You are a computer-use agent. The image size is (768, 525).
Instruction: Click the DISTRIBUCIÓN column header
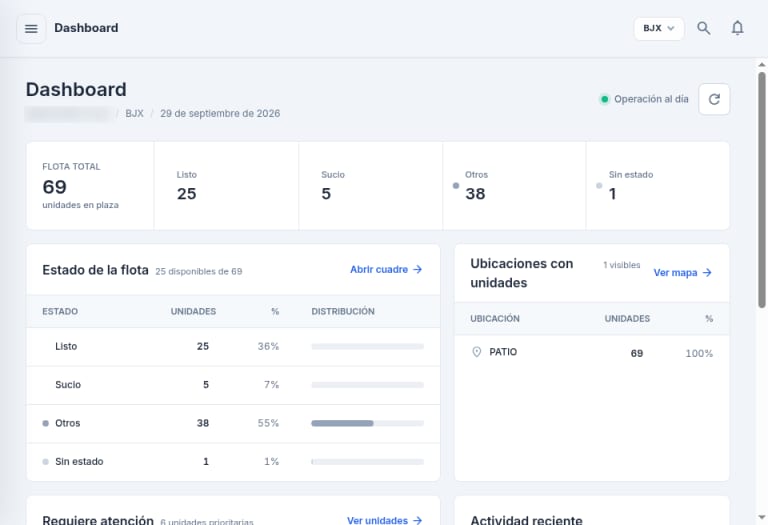(343, 311)
